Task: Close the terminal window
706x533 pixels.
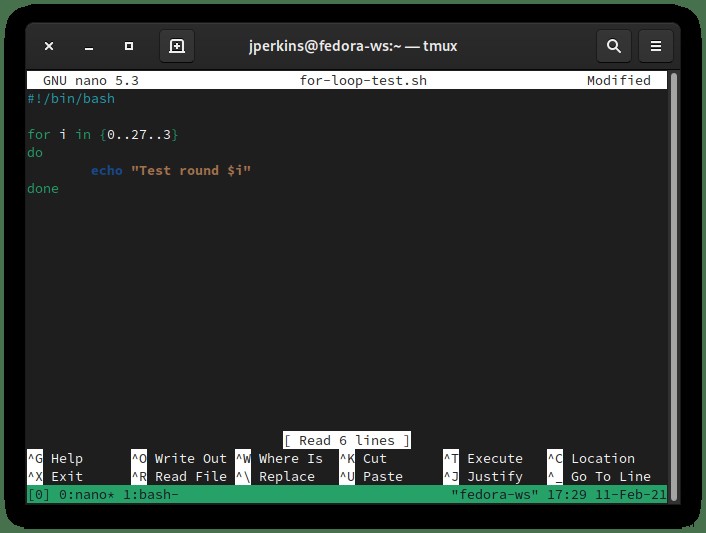Action: [x=49, y=46]
